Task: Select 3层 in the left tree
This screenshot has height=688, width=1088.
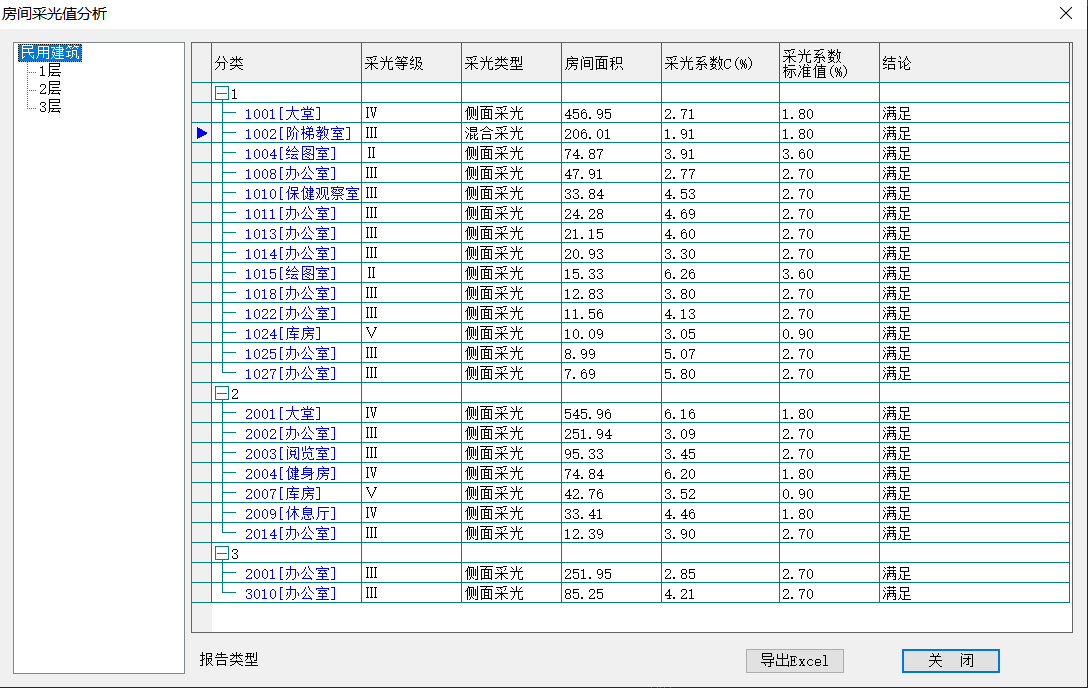Action: (x=49, y=107)
